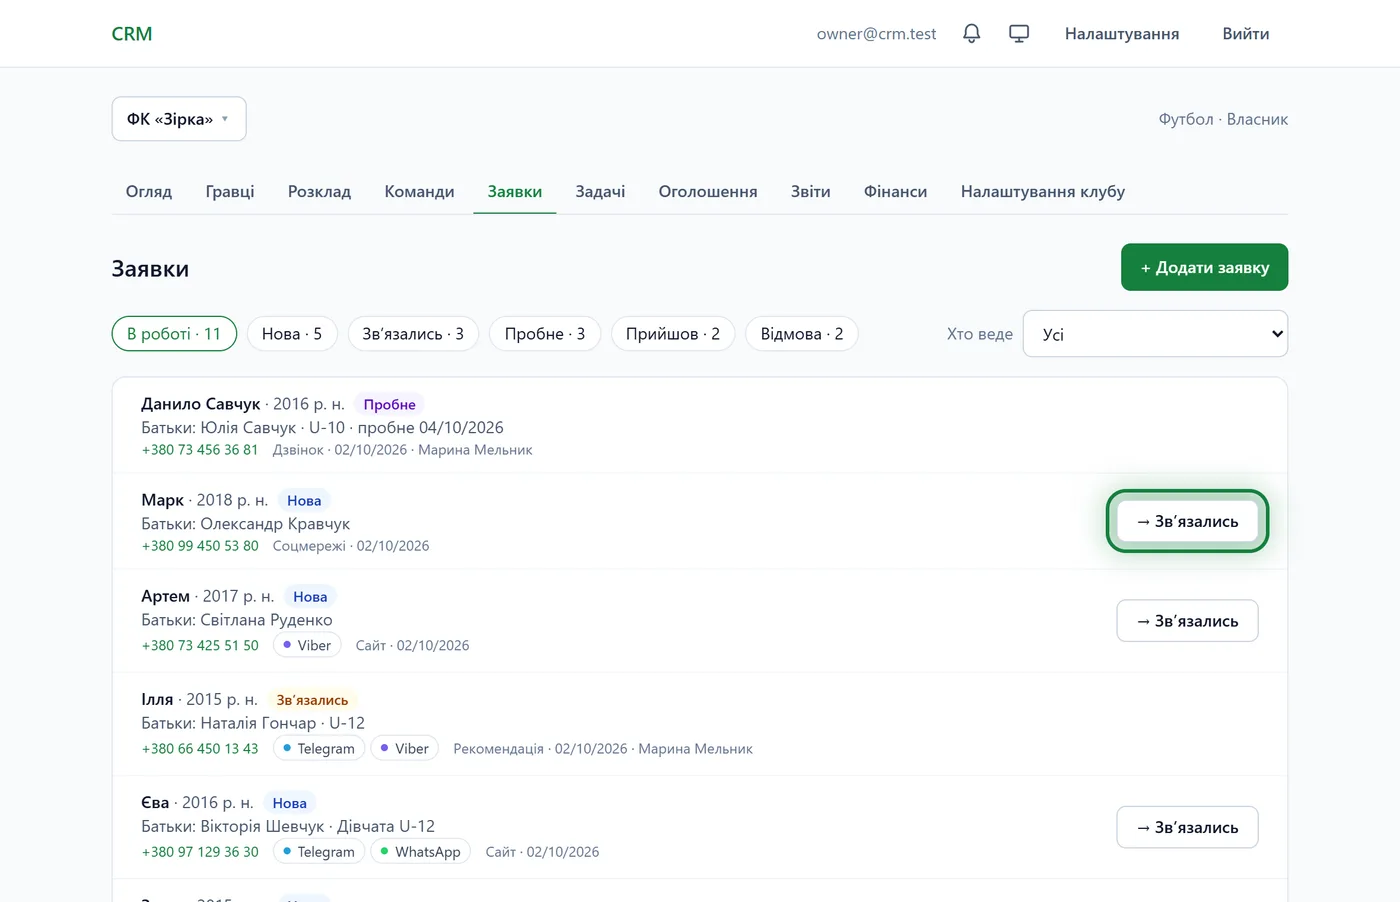Screen dimensions: 1400x902
Task: Filter requests by Прийшов · 2
Action: 673,334
